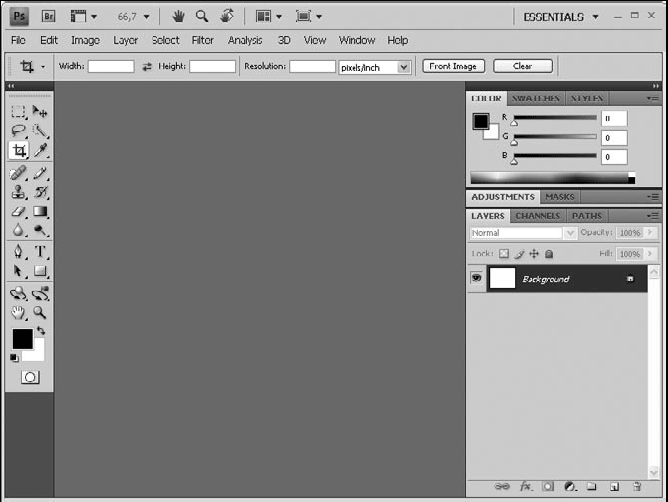This screenshot has height=502, width=668.
Task: Click the delete layer trash icon
Action: coord(635,486)
